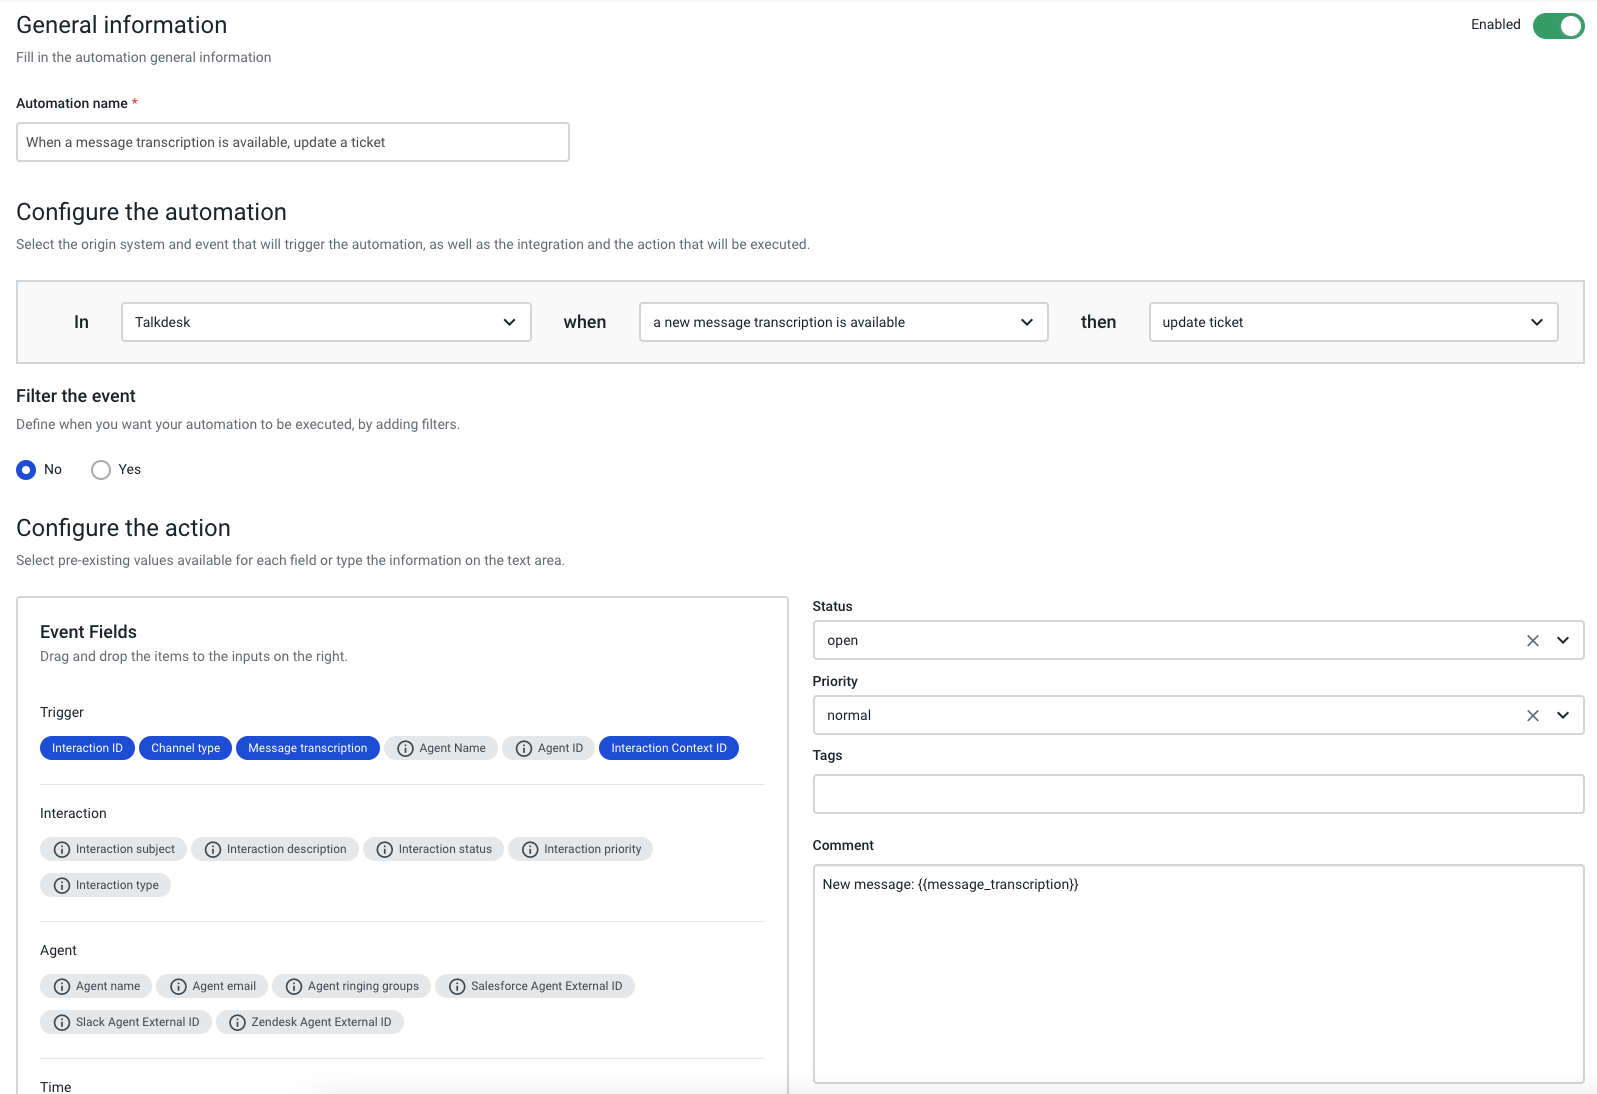1597x1094 pixels.
Task: Click the Interaction Context ID chip
Action: tap(668, 748)
